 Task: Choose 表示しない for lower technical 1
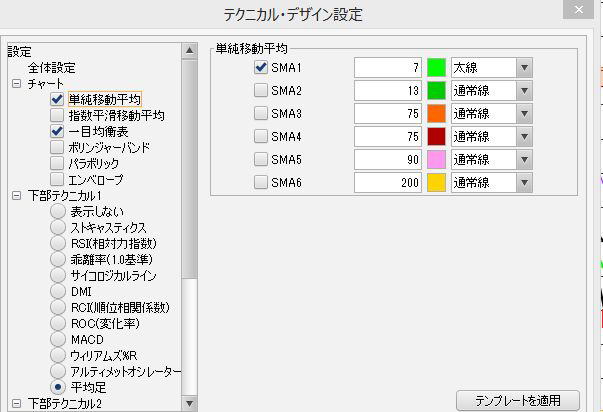point(57,211)
